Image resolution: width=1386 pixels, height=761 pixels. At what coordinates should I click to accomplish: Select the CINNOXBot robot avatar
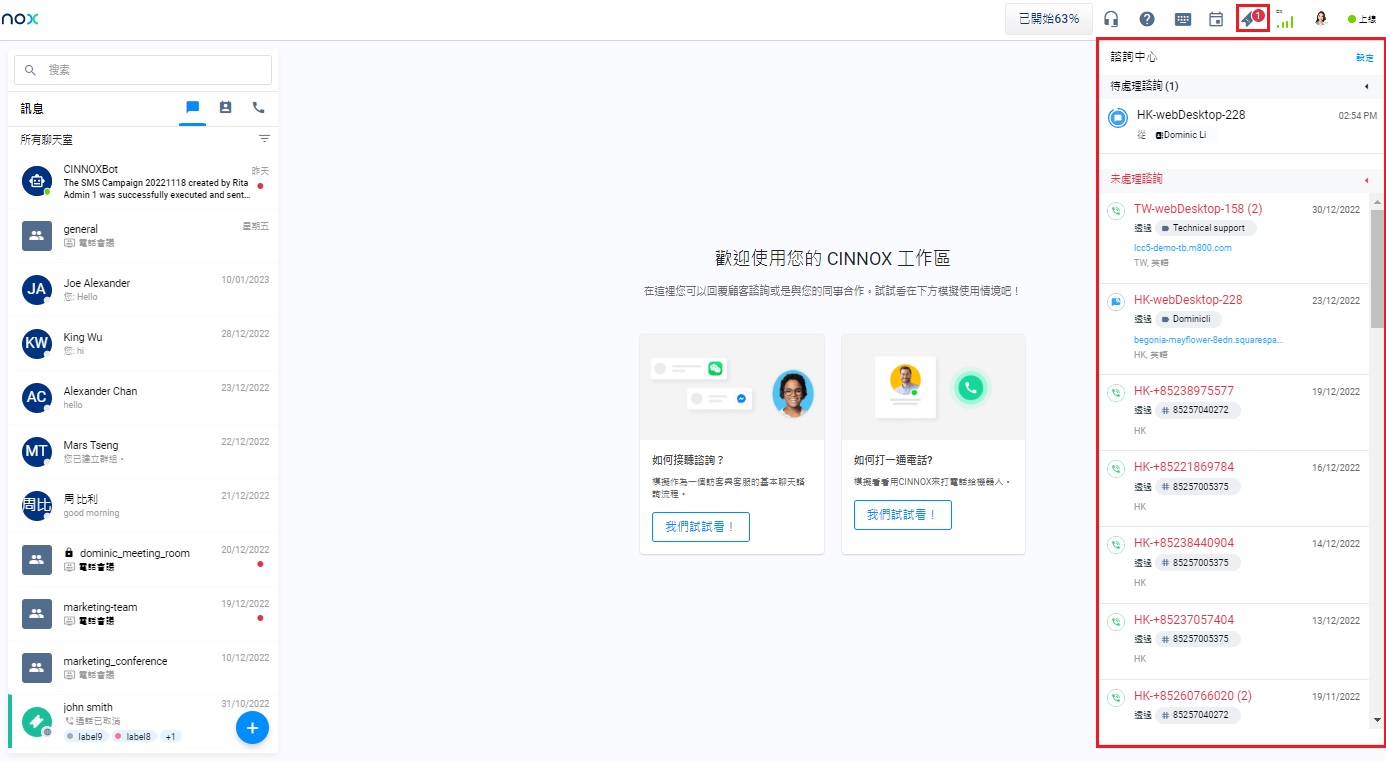pos(37,181)
